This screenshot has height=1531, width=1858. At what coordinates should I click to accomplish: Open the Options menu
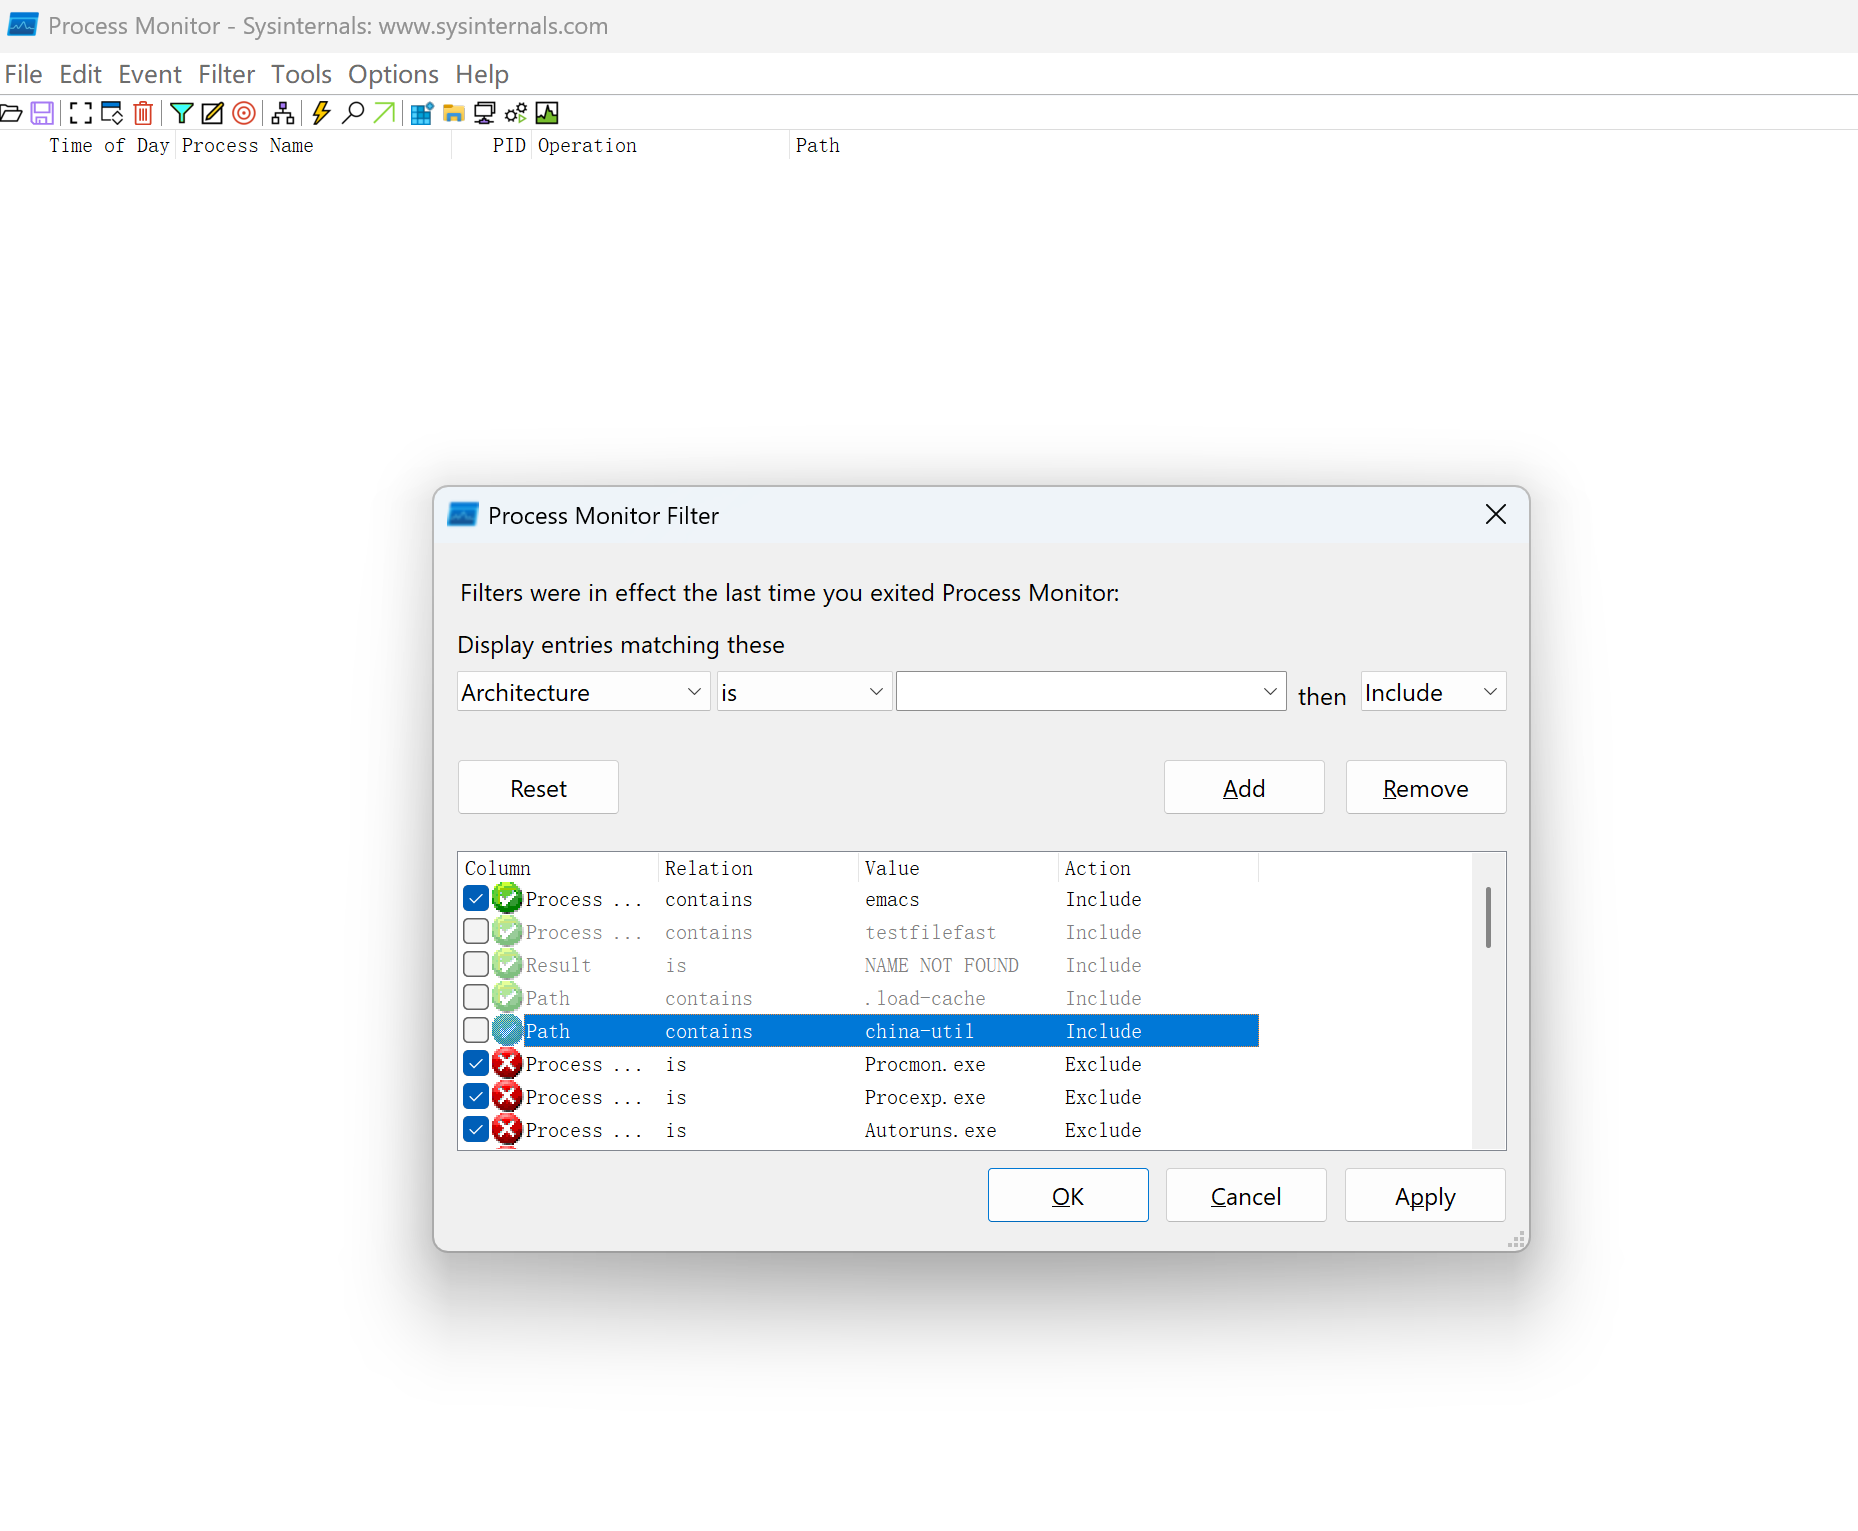pos(393,75)
